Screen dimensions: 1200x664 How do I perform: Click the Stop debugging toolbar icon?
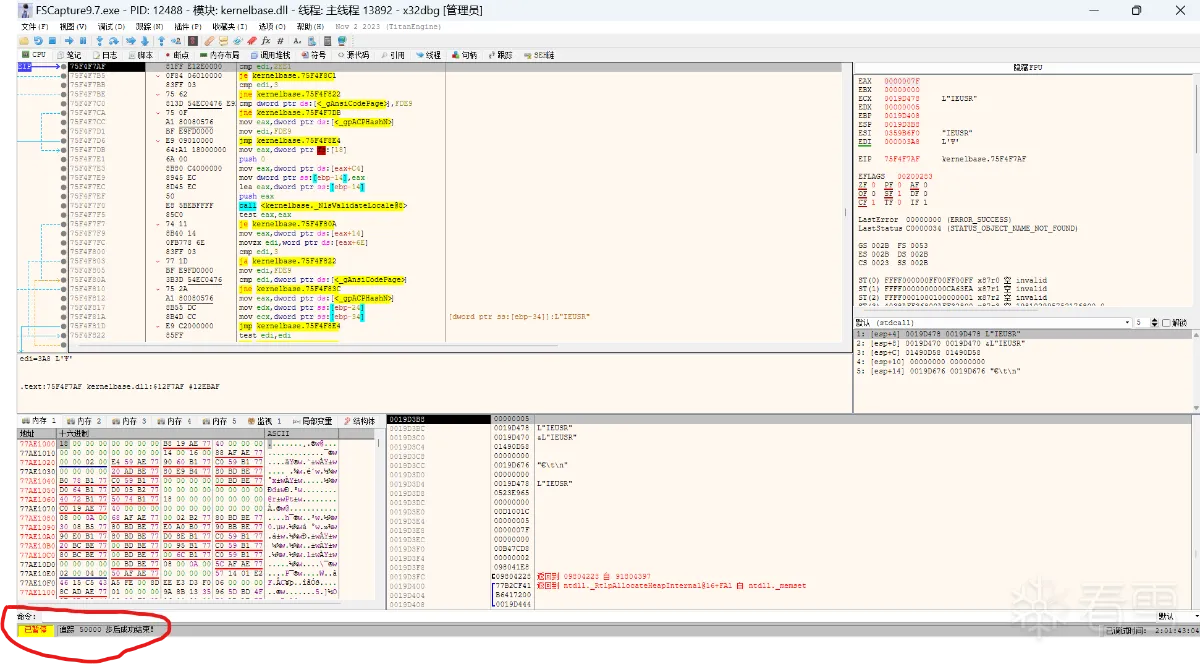pyautogui.click(x=53, y=40)
